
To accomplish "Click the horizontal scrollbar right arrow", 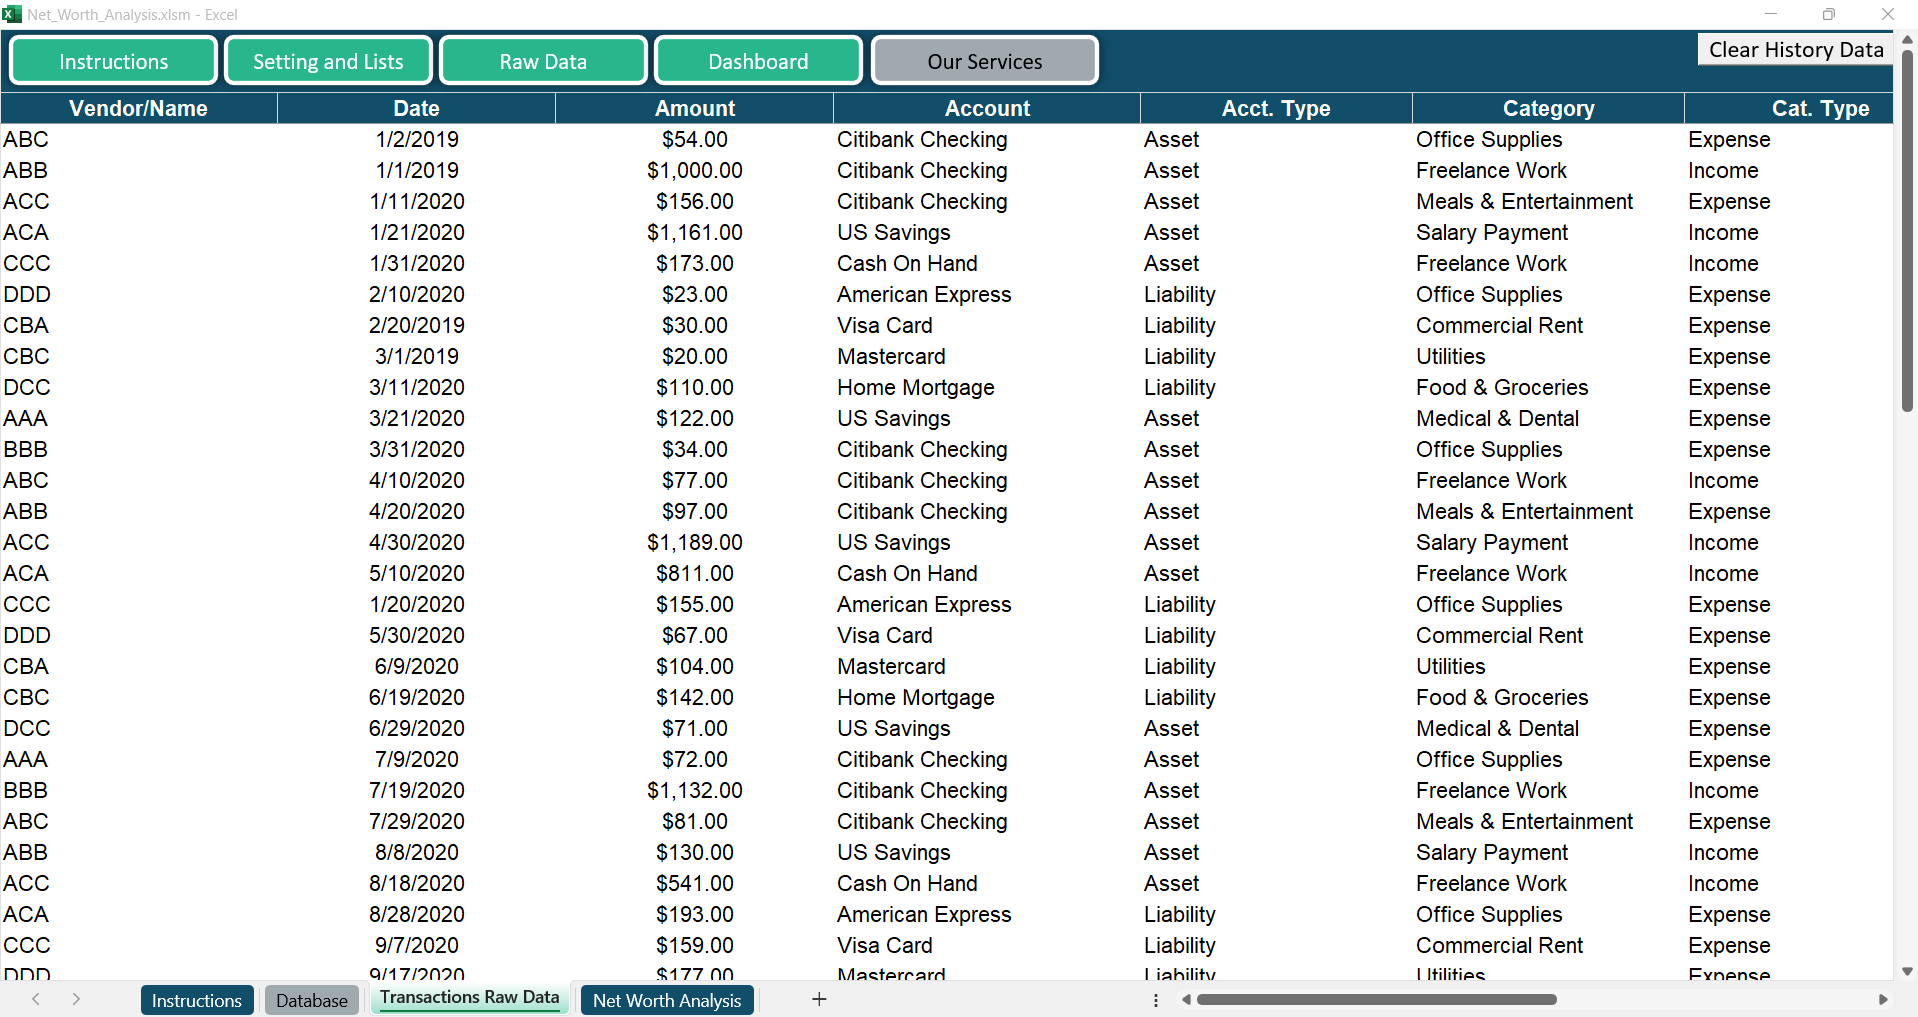I will pos(1883,1000).
